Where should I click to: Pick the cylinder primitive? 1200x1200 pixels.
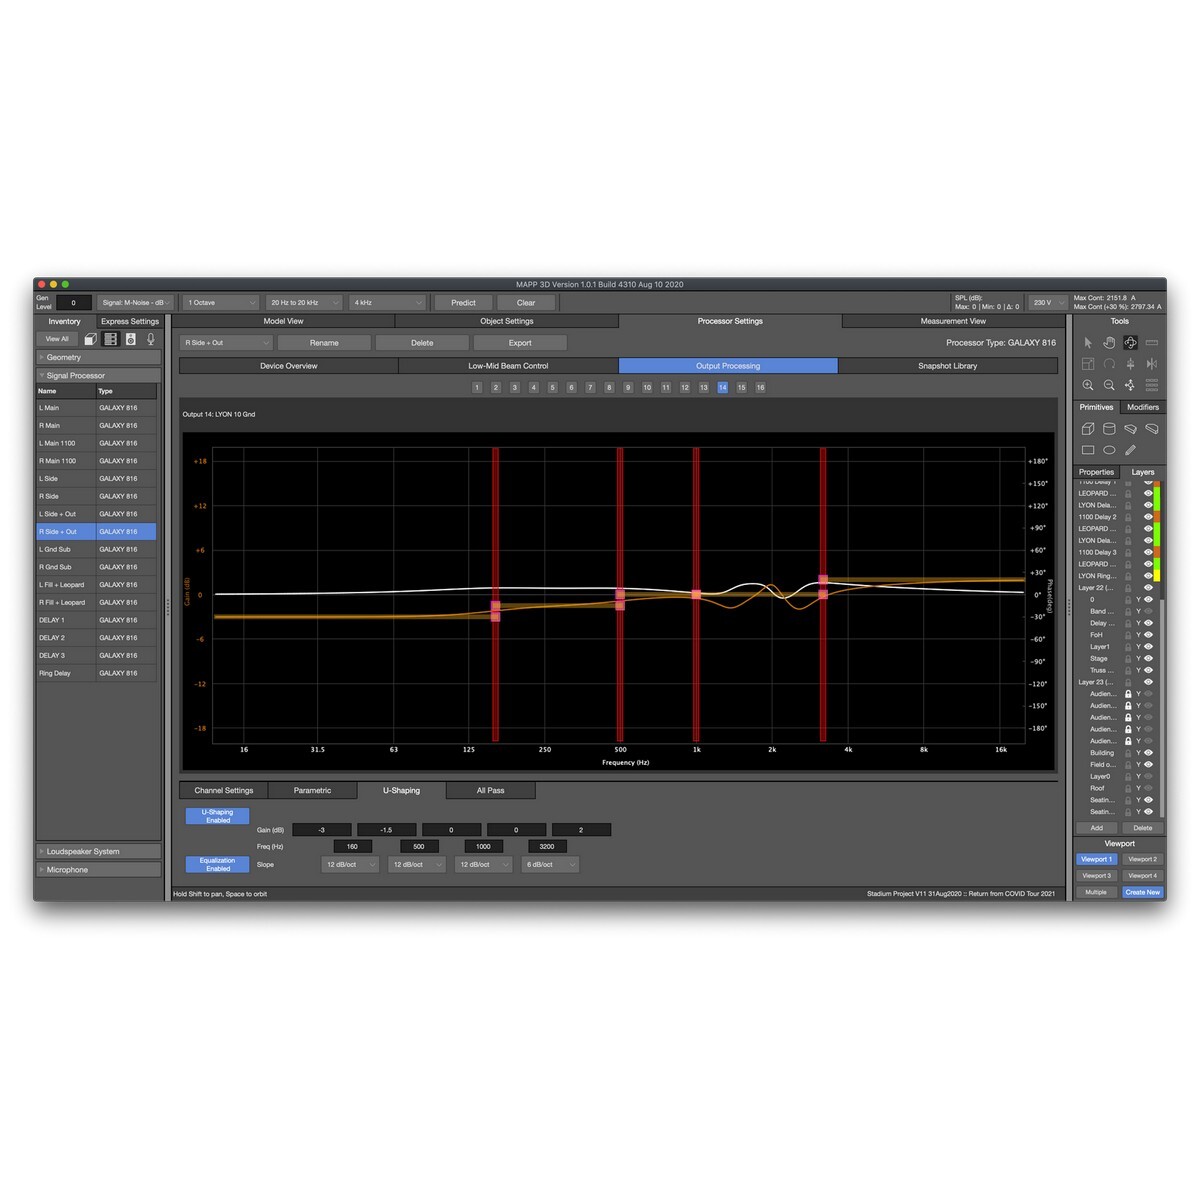click(1109, 429)
